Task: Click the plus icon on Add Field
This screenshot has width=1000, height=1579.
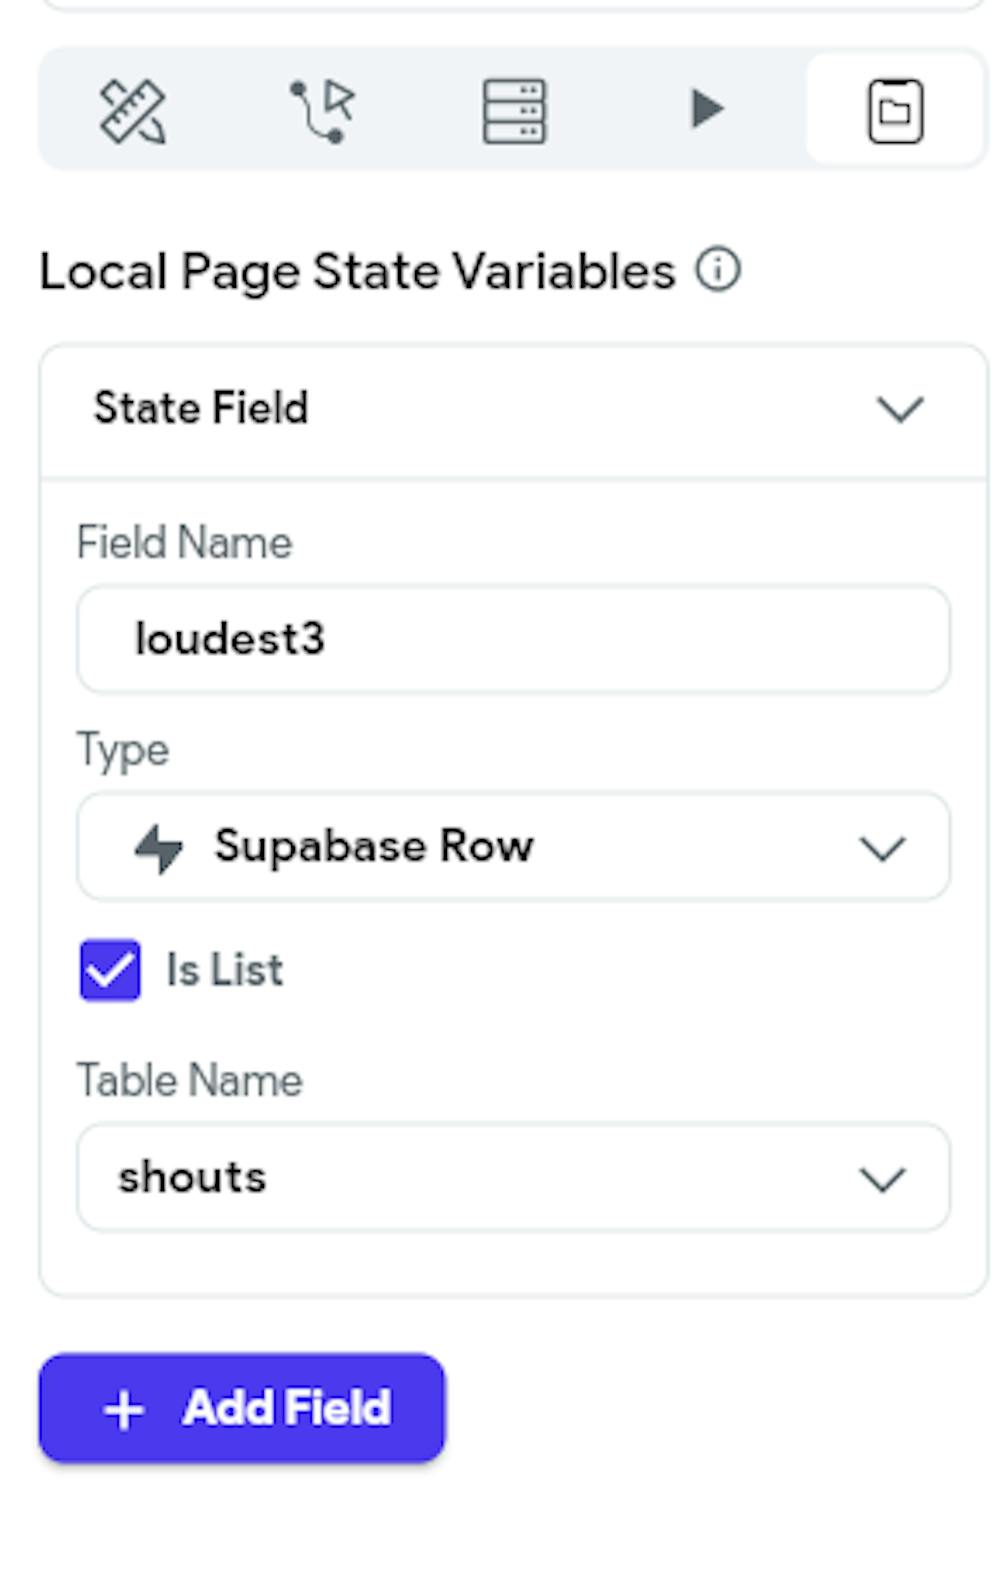Action: [124, 1410]
